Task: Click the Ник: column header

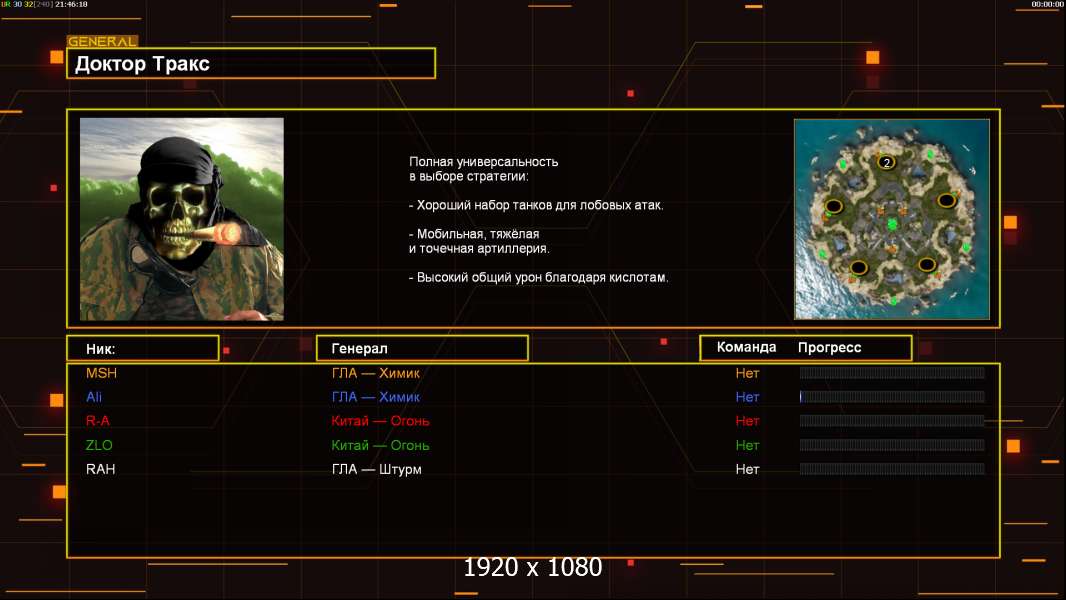Action: click(143, 349)
